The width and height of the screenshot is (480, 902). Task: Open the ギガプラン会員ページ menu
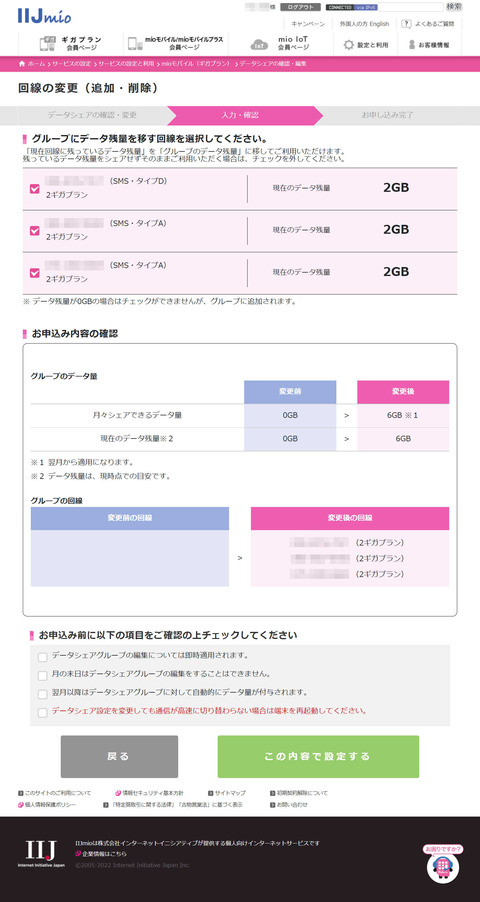pos(71,44)
